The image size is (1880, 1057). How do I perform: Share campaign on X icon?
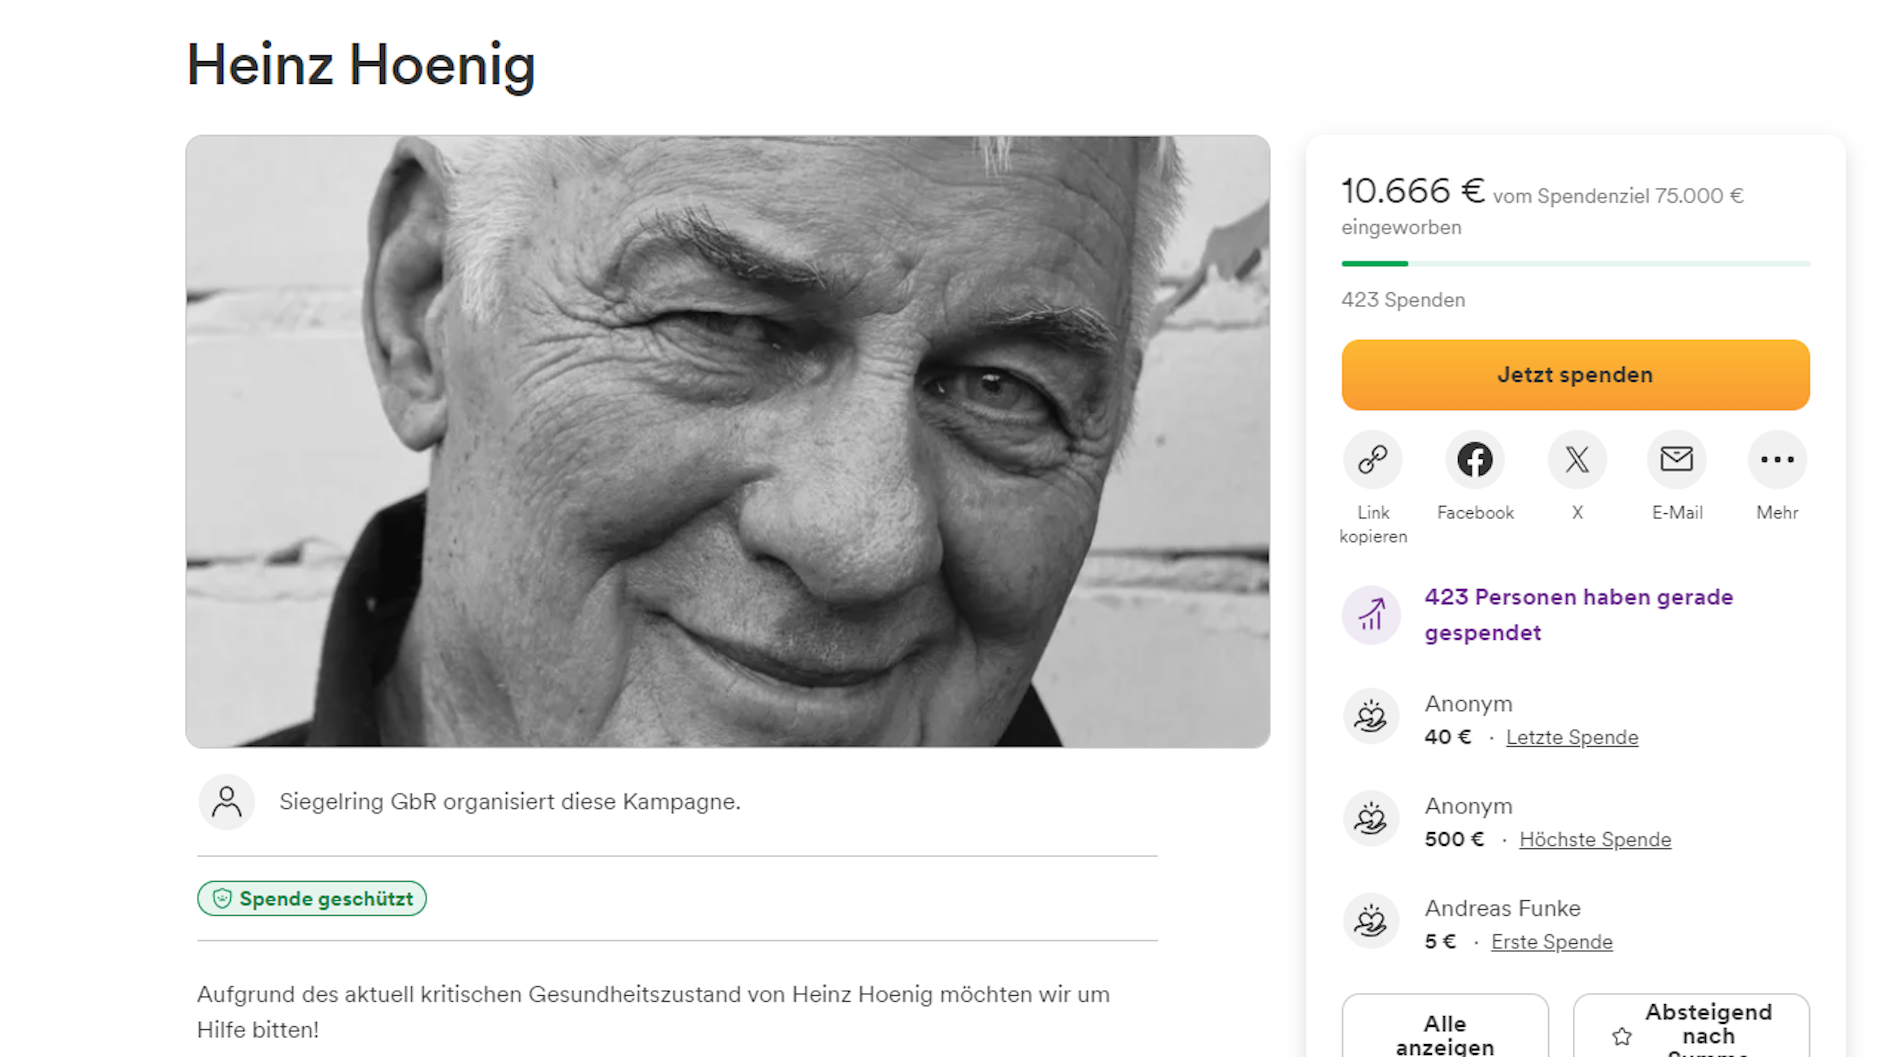[1576, 460]
